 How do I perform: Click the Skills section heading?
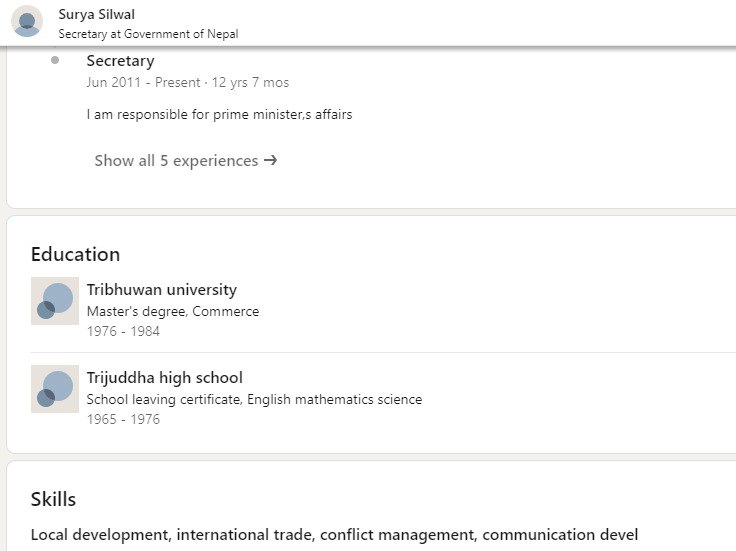tap(53, 499)
